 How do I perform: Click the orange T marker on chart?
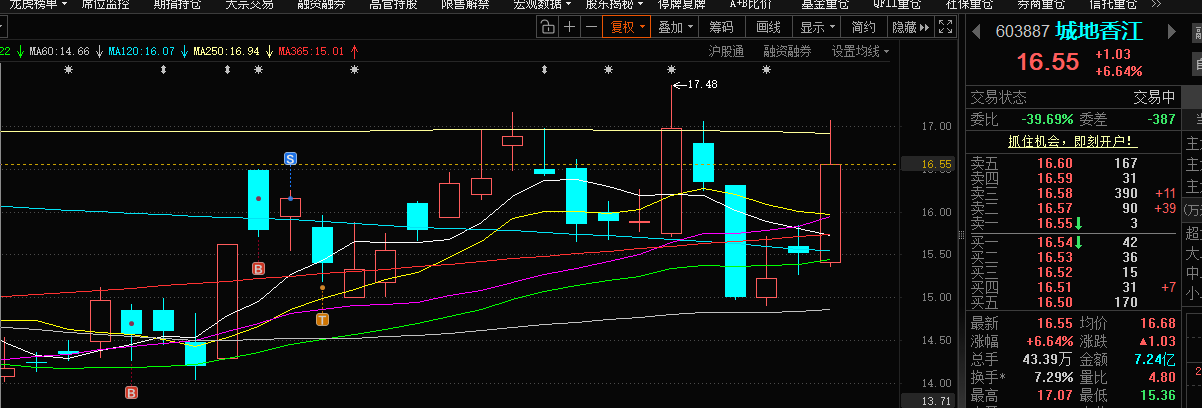point(322,320)
